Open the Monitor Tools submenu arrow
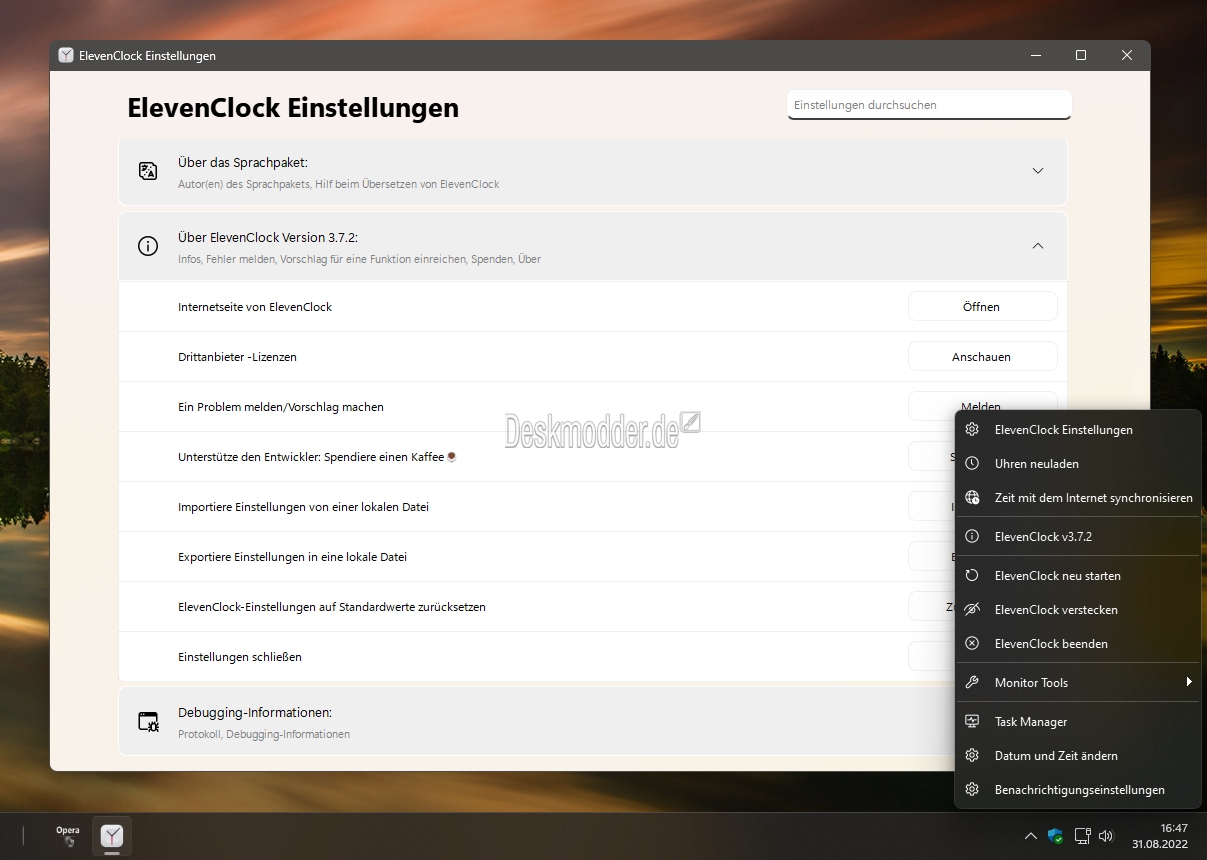This screenshot has width=1207, height=860. pos(1189,682)
